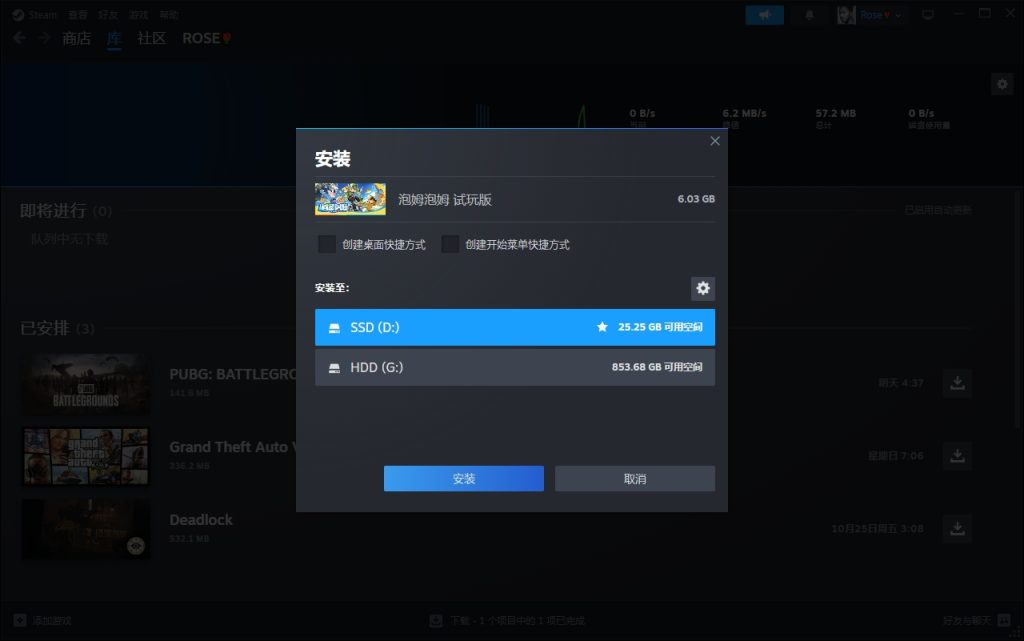Open the 商店 tab
The width and height of the screenshot is (1024, 641).
pyautogui.click(x=76, y=39)
